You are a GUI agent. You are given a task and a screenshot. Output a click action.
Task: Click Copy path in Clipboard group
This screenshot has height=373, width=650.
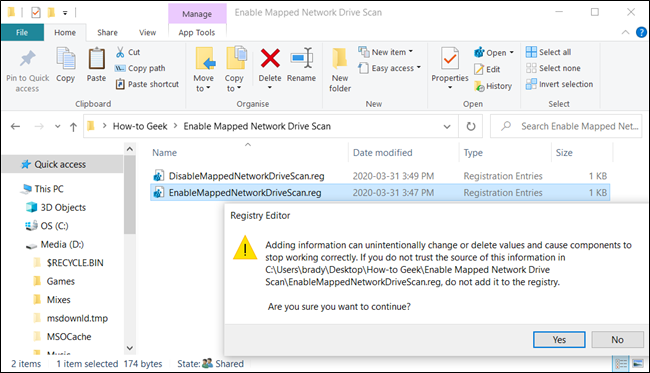pyautogui.click(x=140, y=68)
